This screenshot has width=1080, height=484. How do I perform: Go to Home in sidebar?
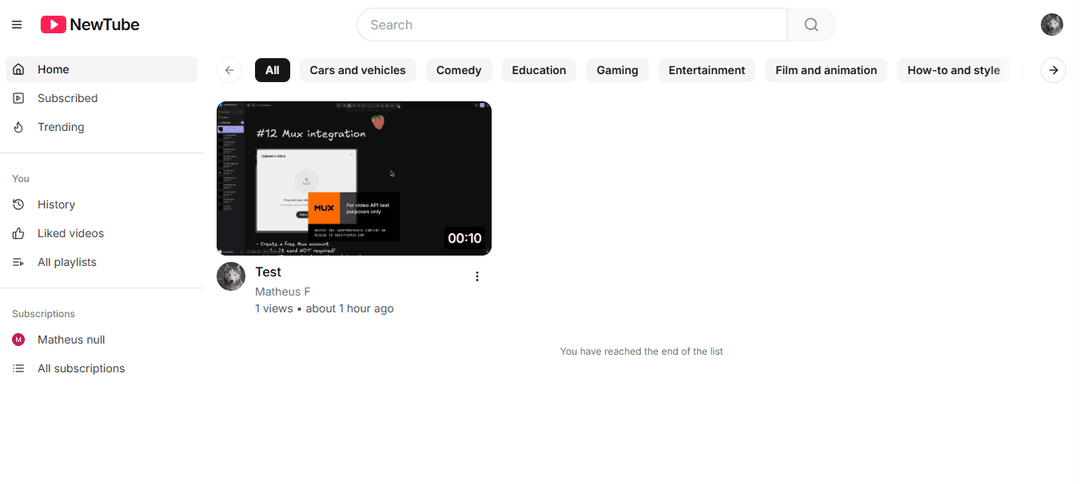pos(101,70)
